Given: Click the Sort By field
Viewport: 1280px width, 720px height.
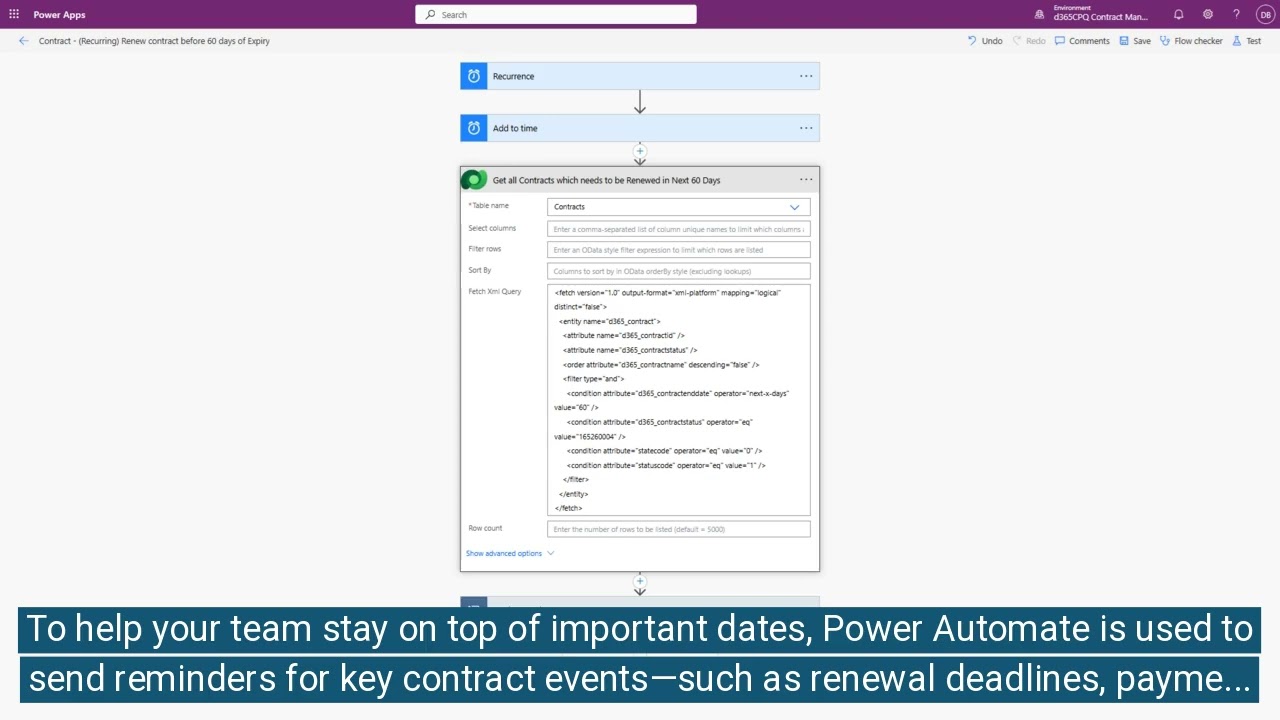Looking at the screenshot, I should point(679,271).
